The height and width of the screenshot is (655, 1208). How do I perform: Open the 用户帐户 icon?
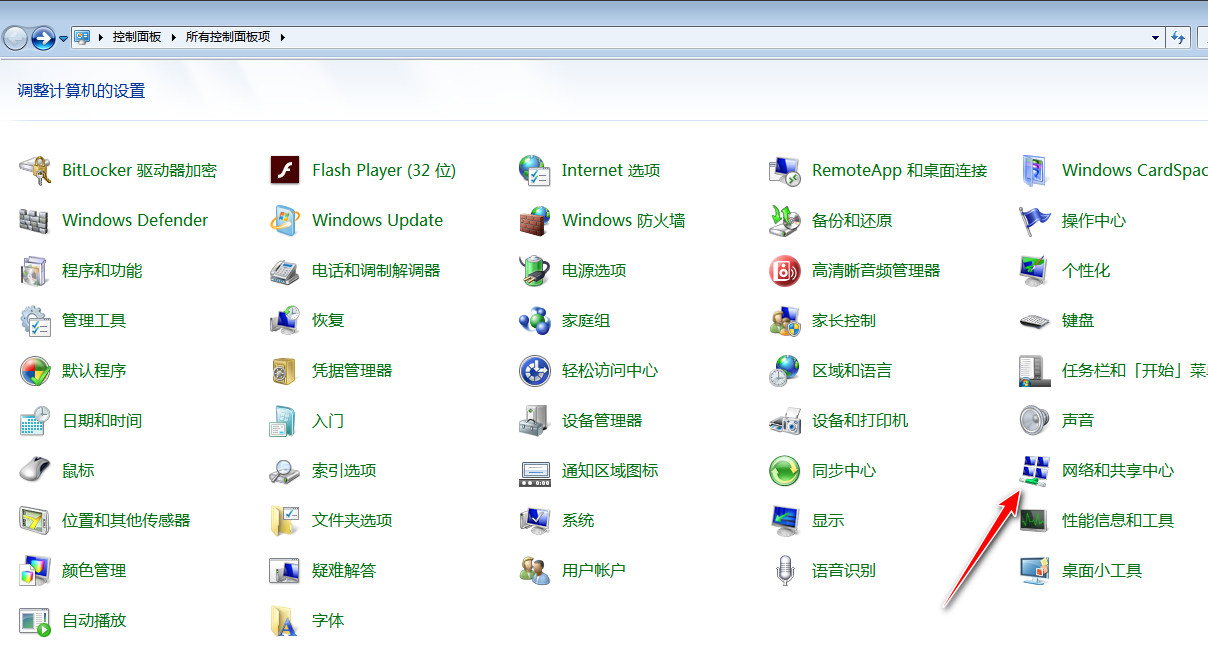535,571
